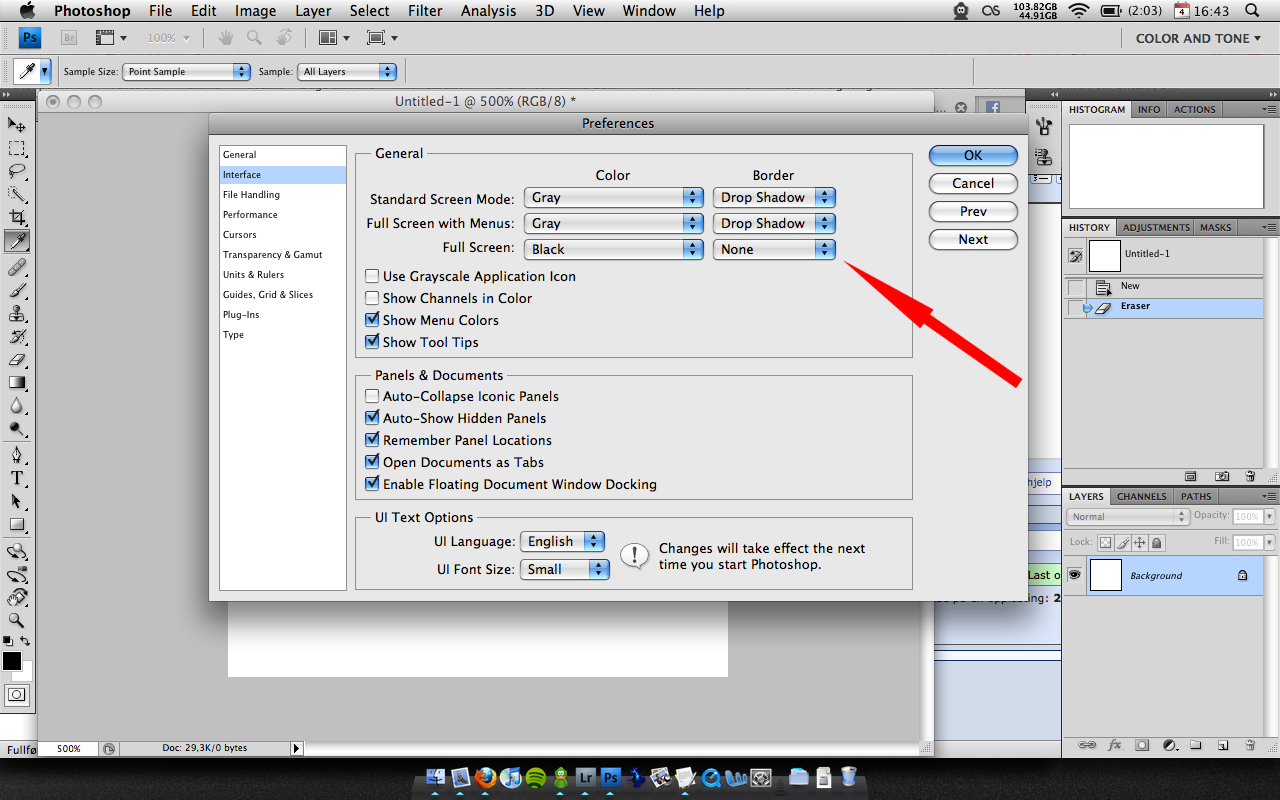Select the Crop tool
The image size is (1280, 800).
(17, 218)
